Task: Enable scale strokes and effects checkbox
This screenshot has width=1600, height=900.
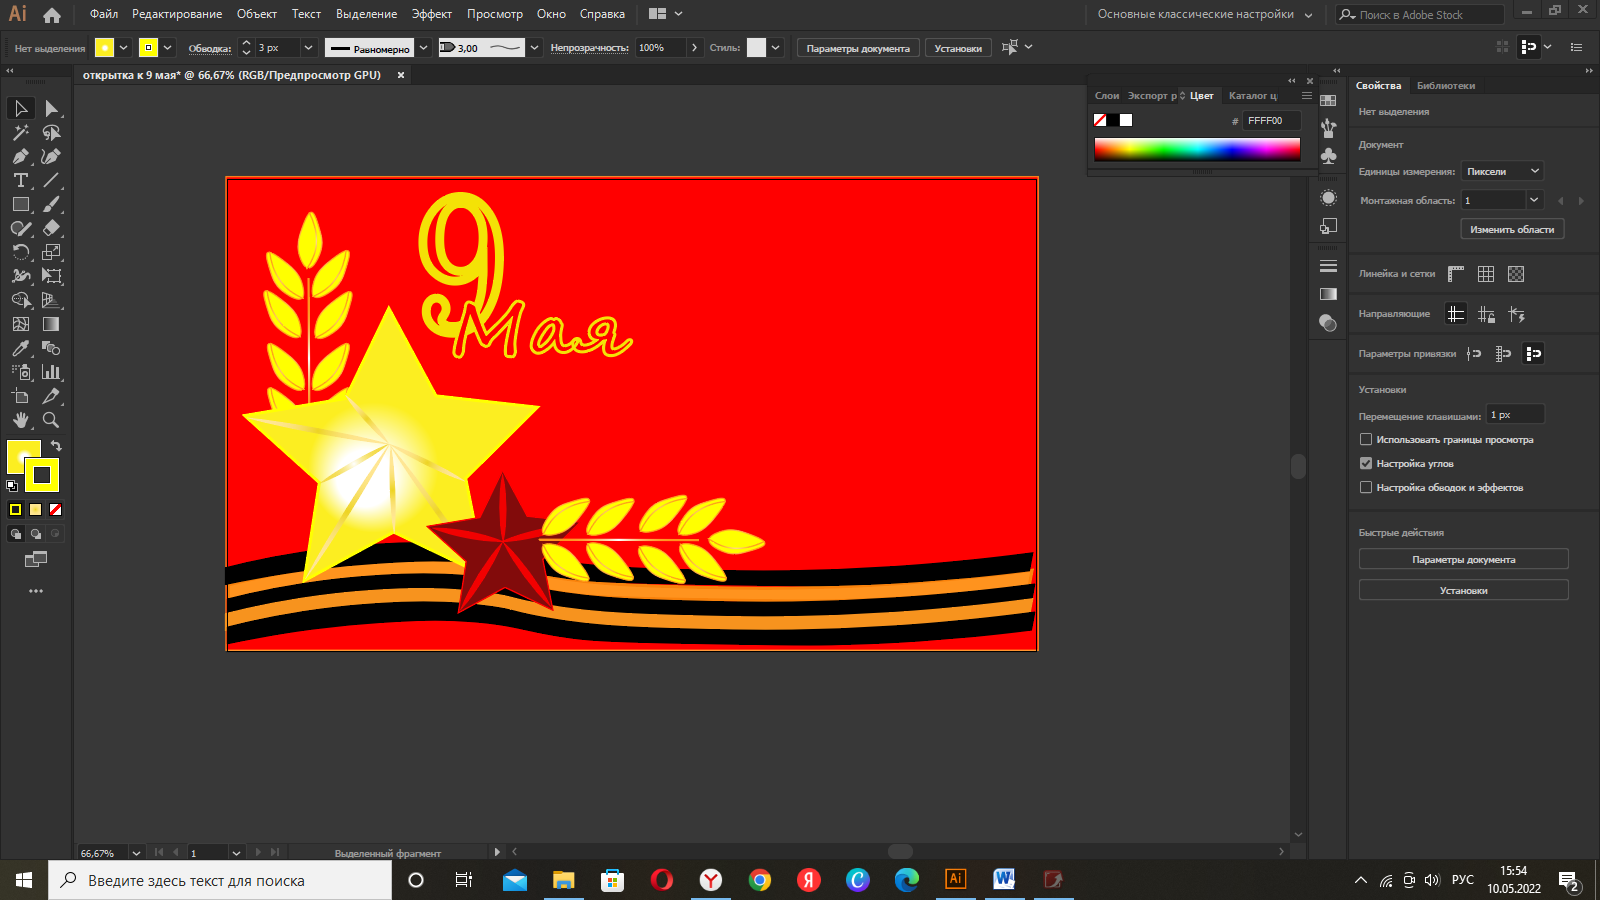Action: point(1366,487)
